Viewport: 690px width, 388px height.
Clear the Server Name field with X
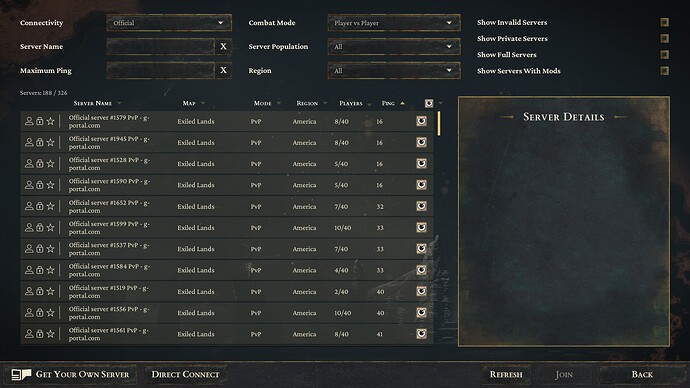point(224,47)
